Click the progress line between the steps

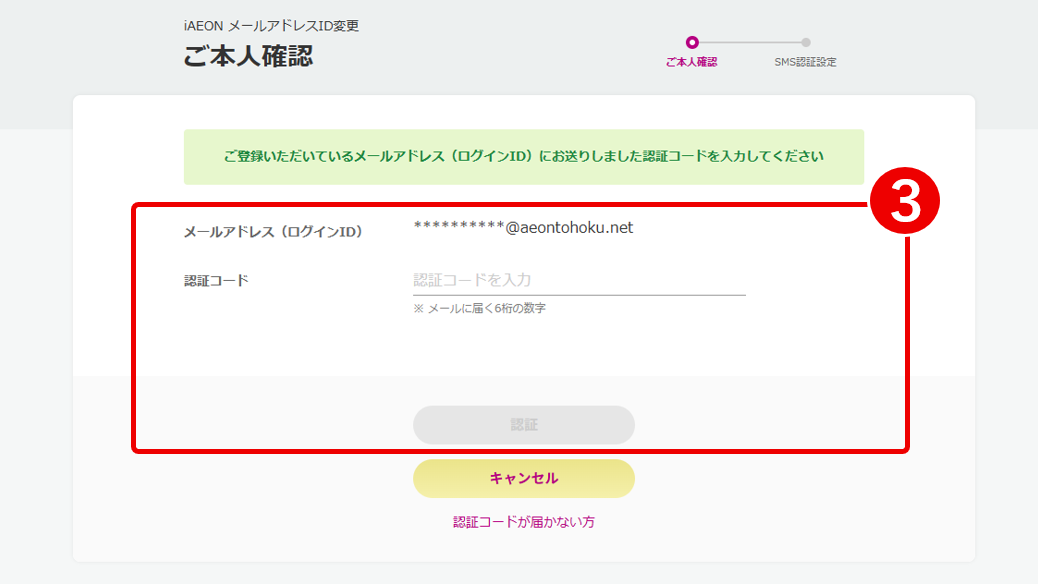click(748, 42)
